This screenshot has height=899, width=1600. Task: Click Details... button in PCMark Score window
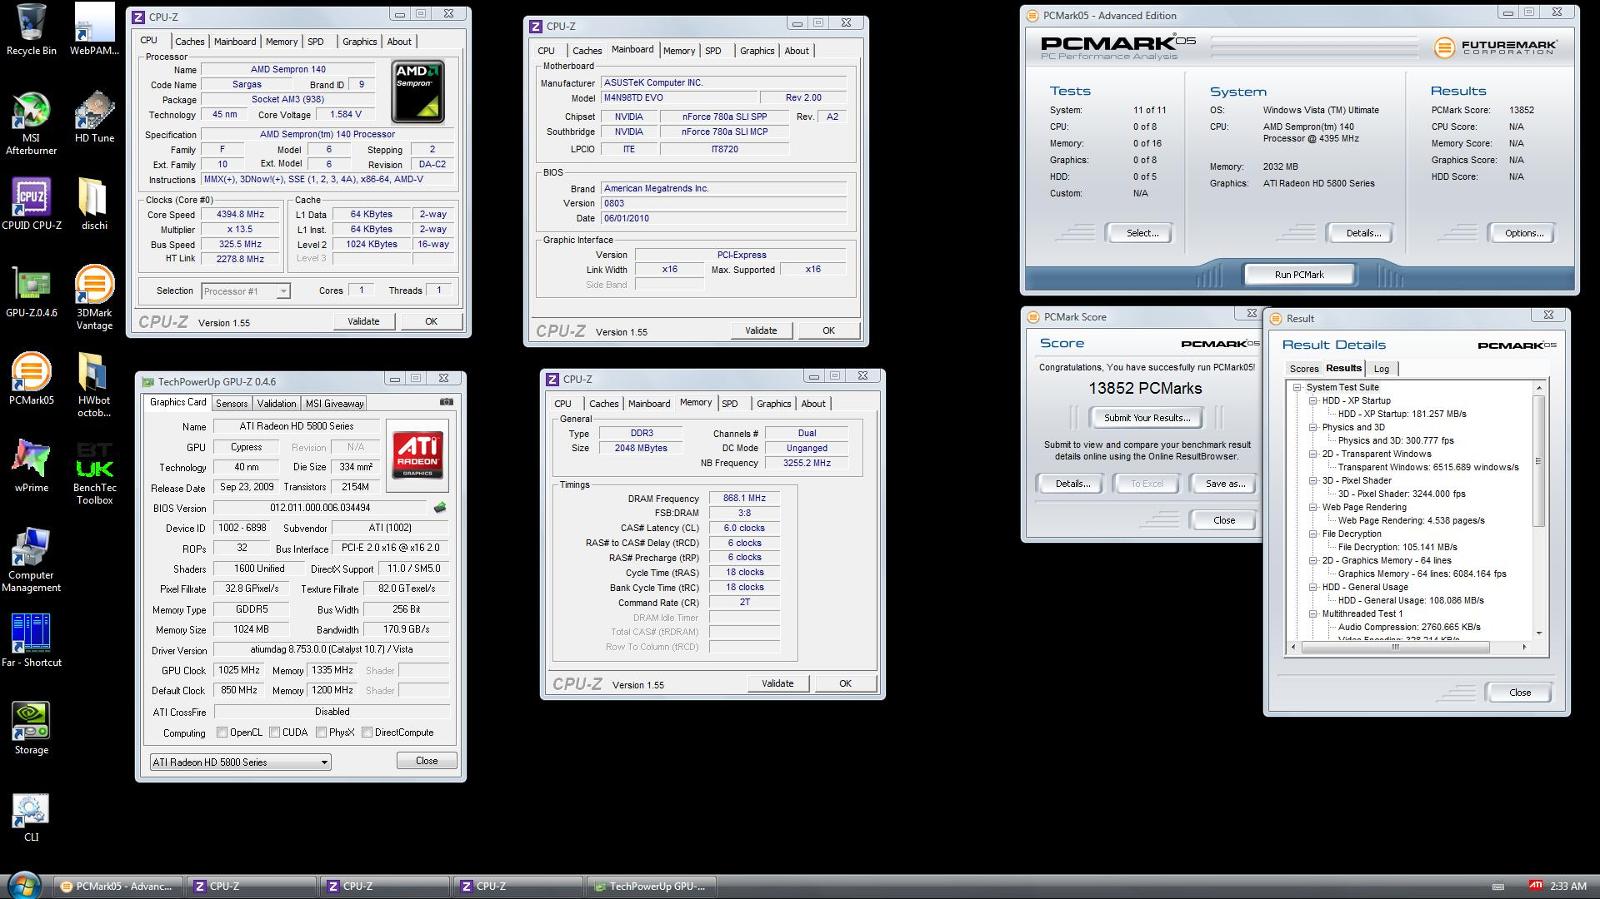[1070, 483]
